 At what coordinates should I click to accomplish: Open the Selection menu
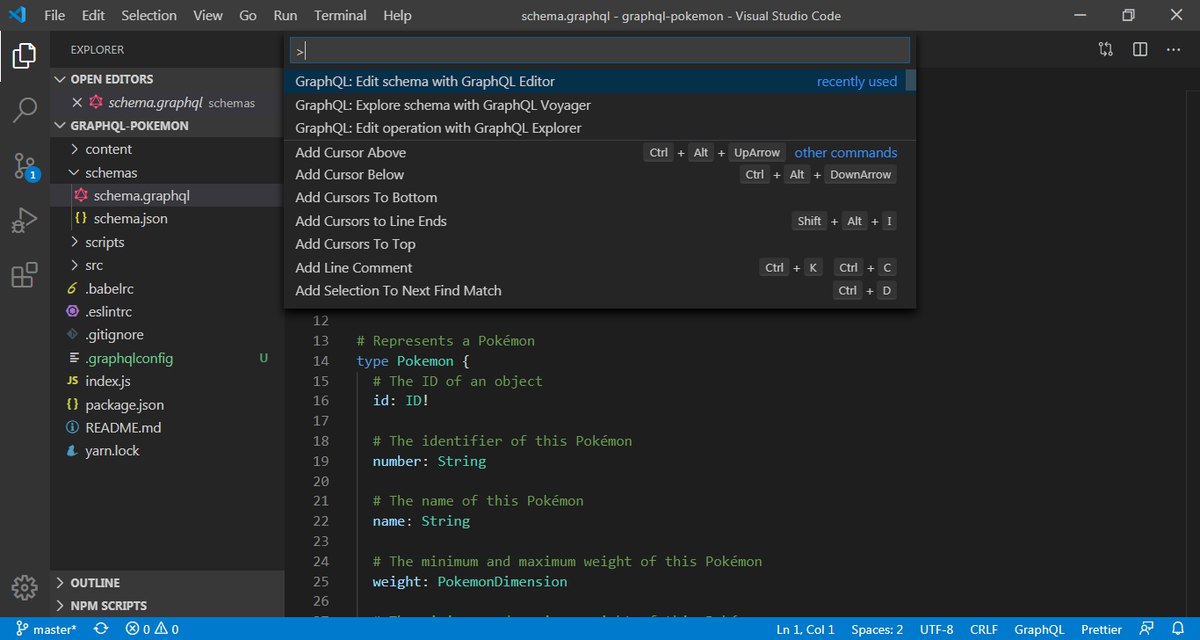pyautogui.click(x=149, y=16)
